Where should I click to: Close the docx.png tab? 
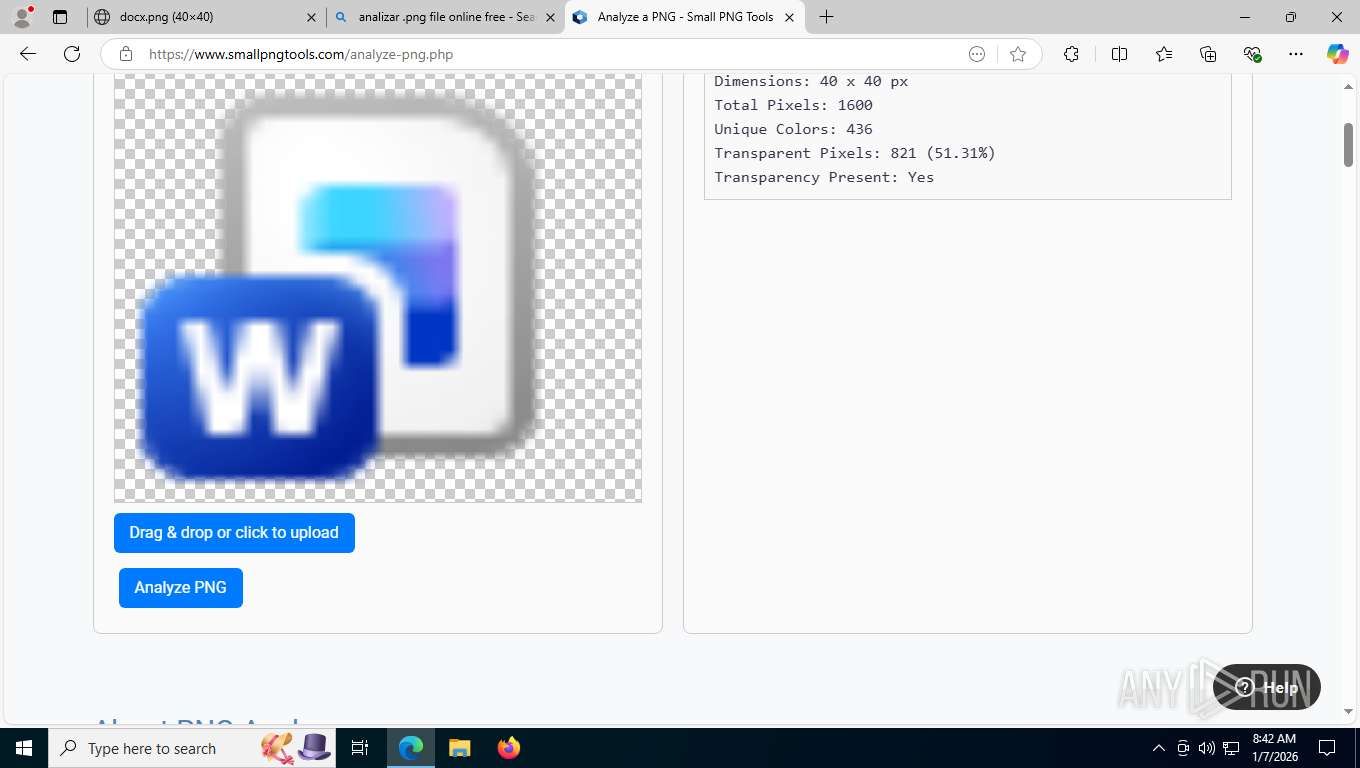311,17
